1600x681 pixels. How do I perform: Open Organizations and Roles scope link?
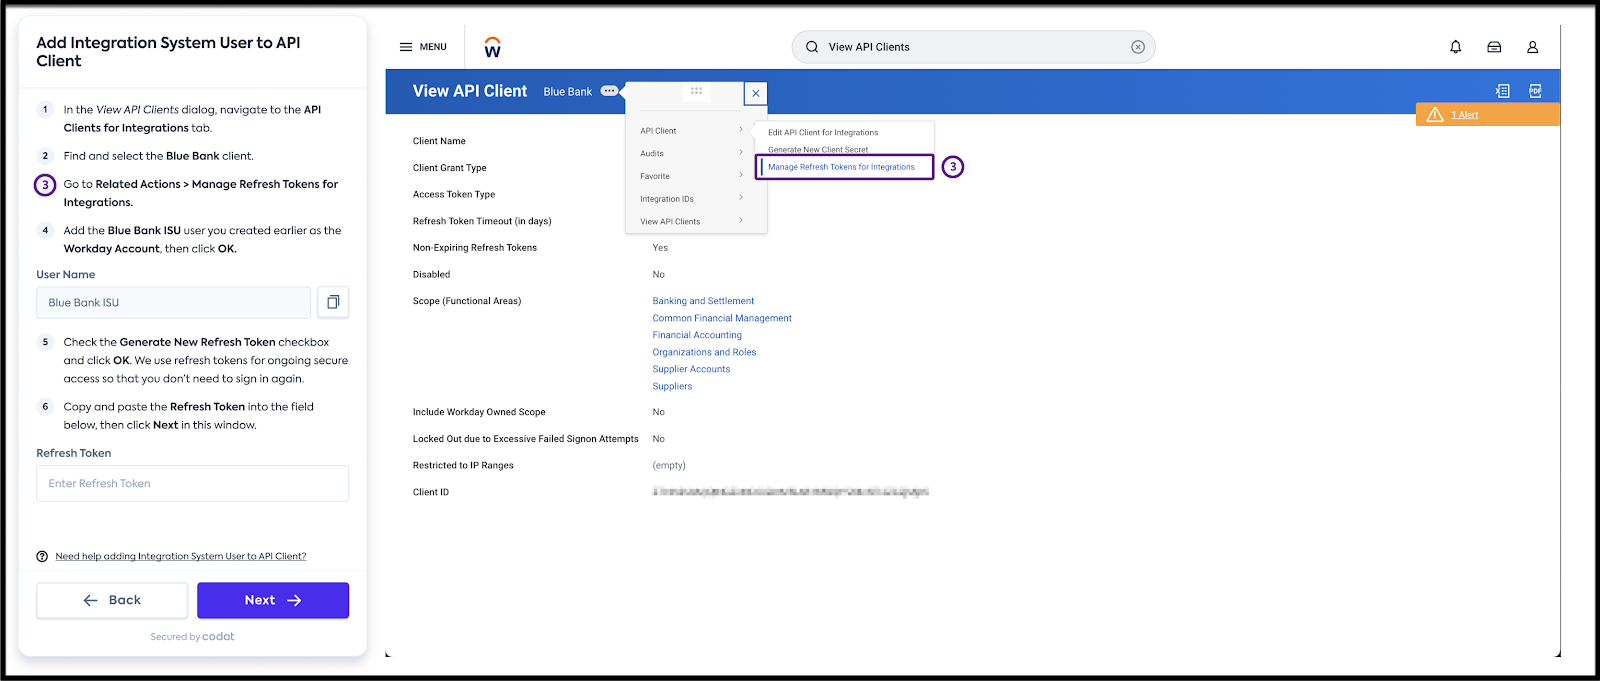coord(704,352)
